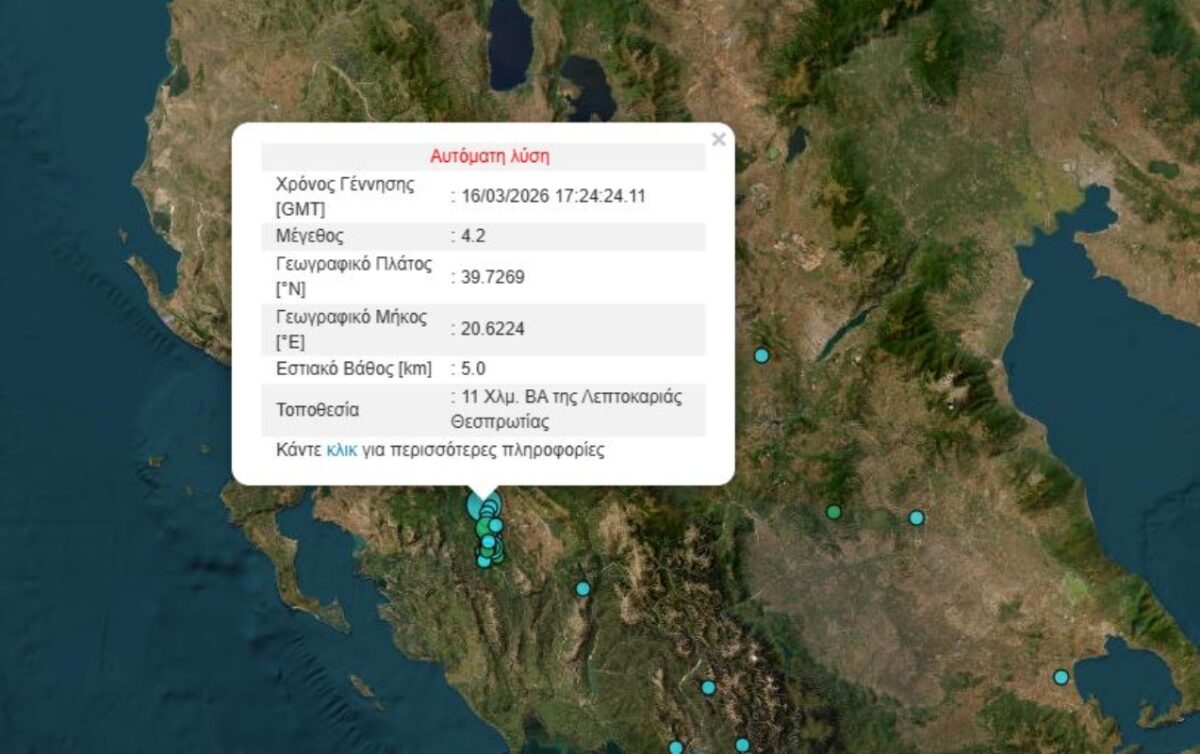Click the longitude value 20.6224
Screen dimensions: 1200x754
click(x=492, y=328)
